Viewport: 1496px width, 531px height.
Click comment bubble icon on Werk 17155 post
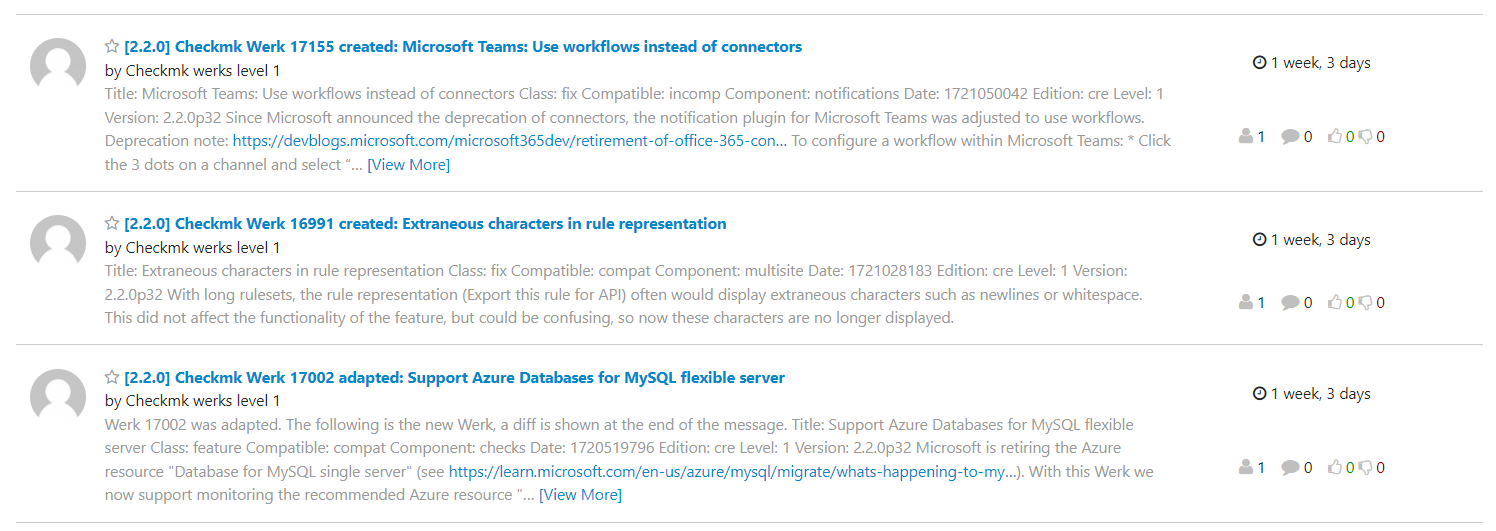click(1290, 136)
